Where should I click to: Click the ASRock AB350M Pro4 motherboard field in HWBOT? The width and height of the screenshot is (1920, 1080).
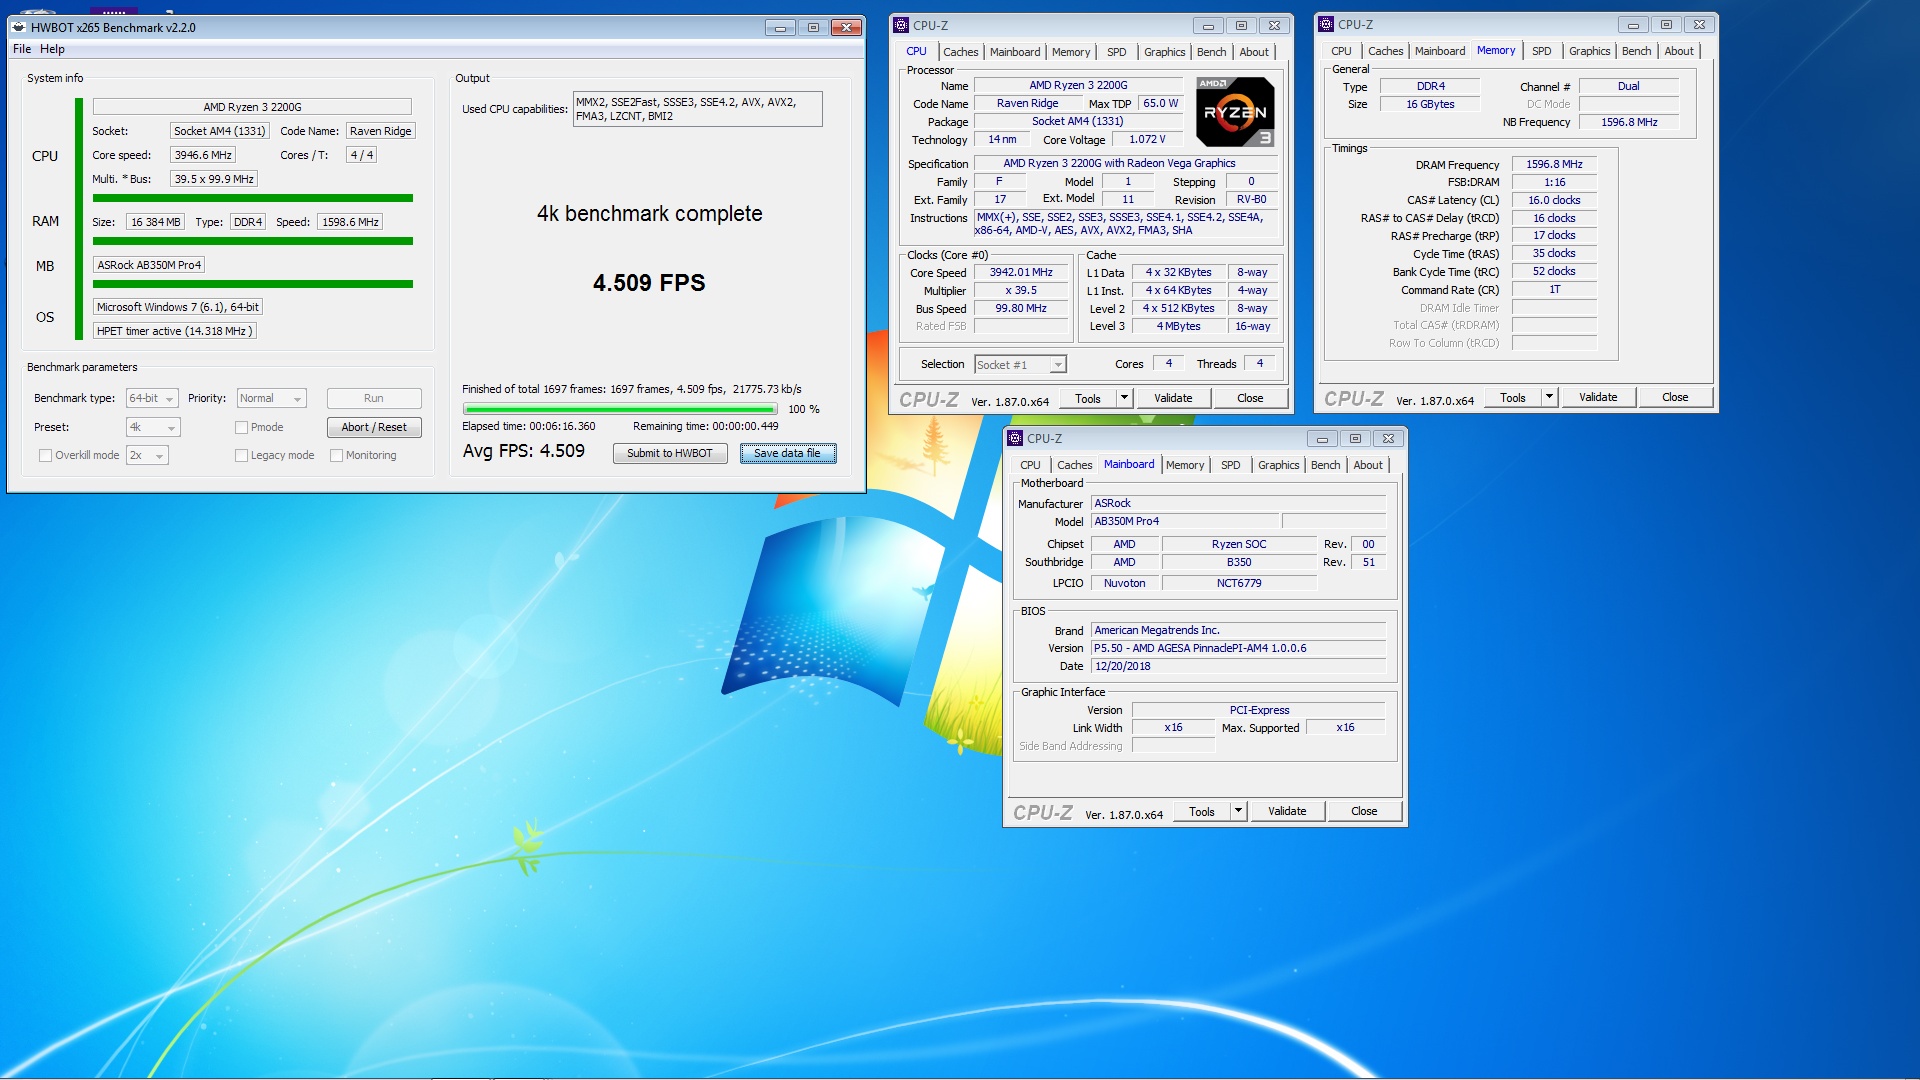tap(149, 265)
